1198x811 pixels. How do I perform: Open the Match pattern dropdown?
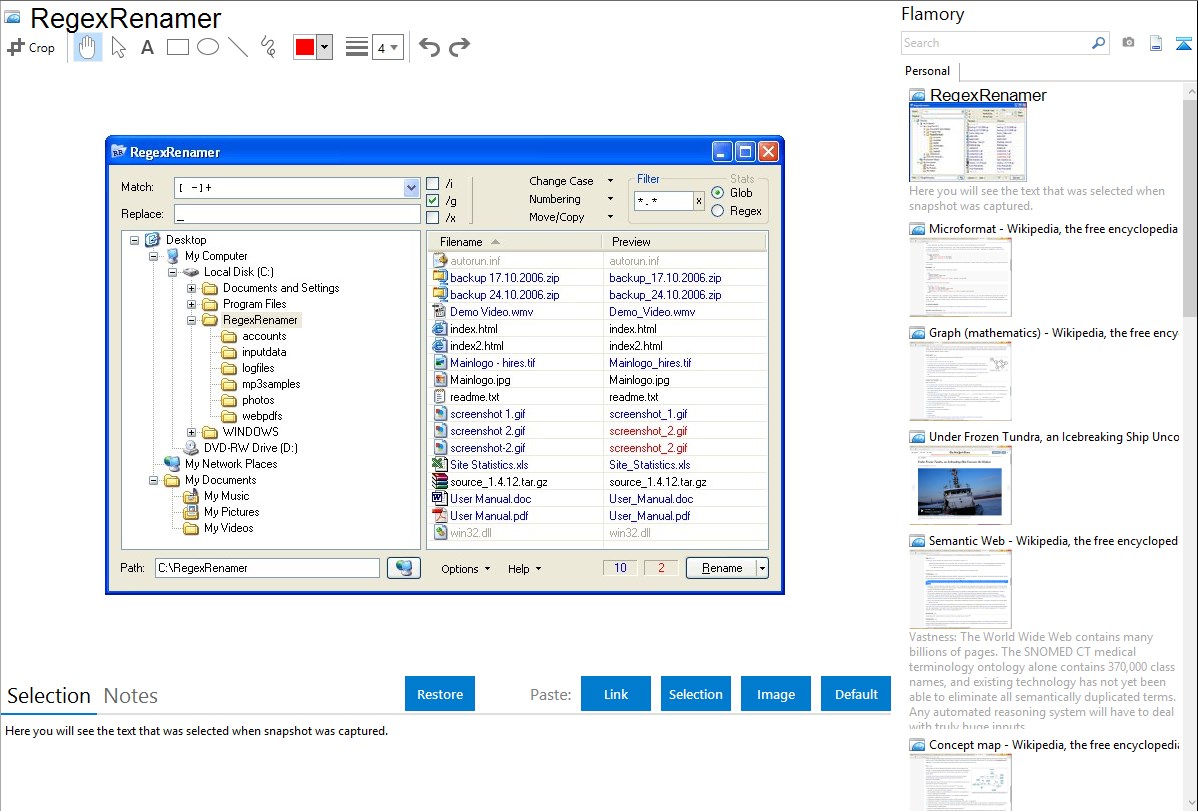(411, 187)
